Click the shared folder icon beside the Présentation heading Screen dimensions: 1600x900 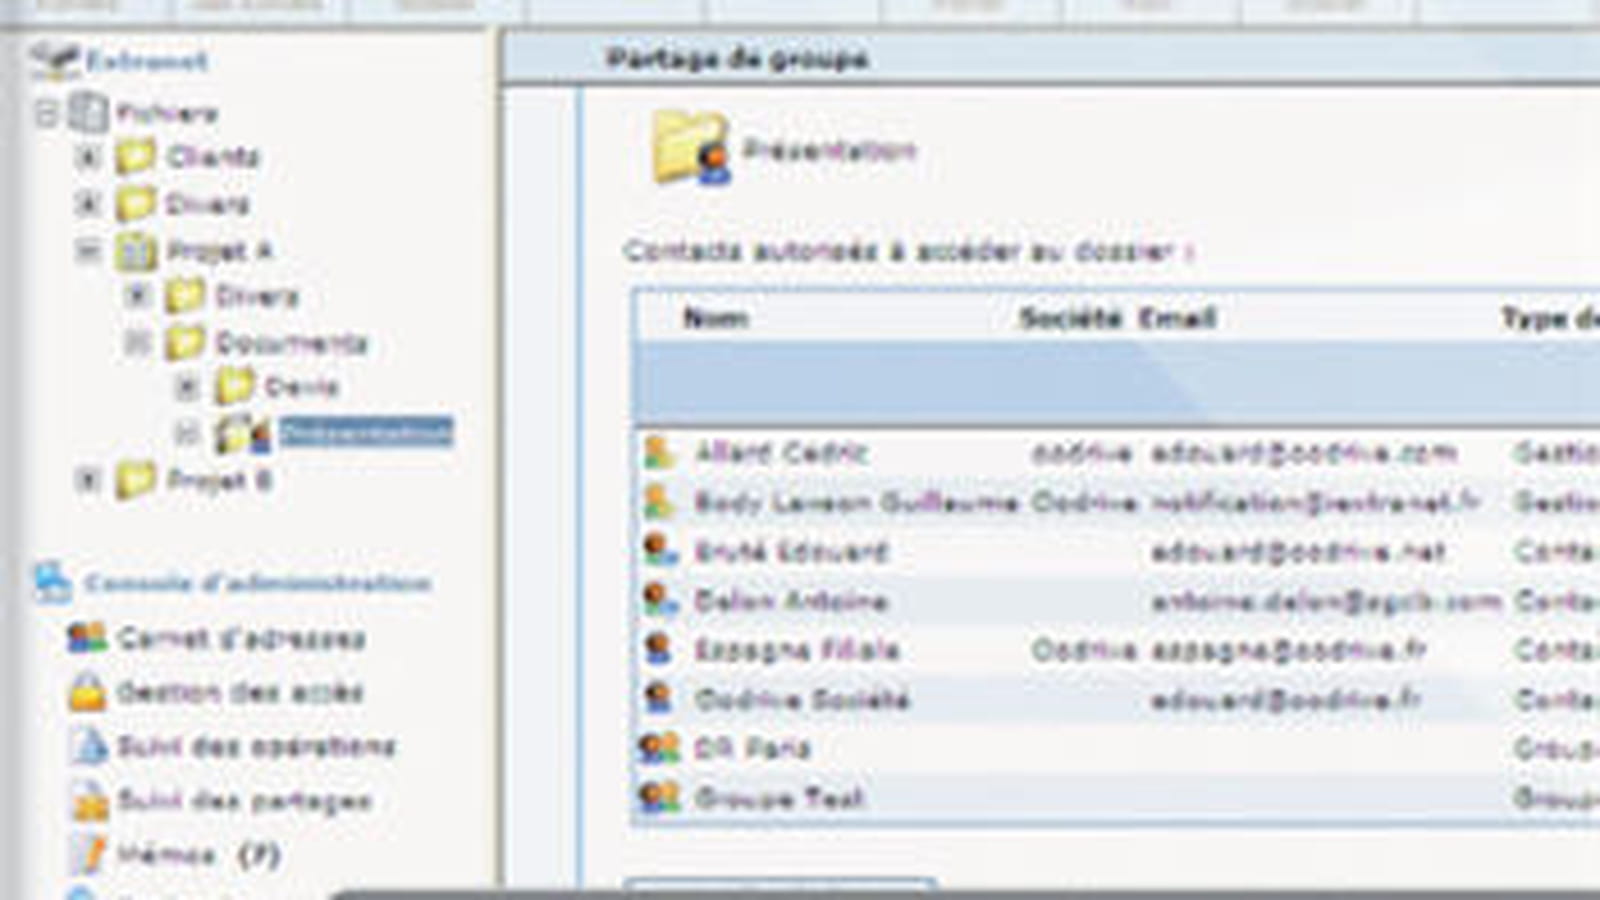coord(690,149)
